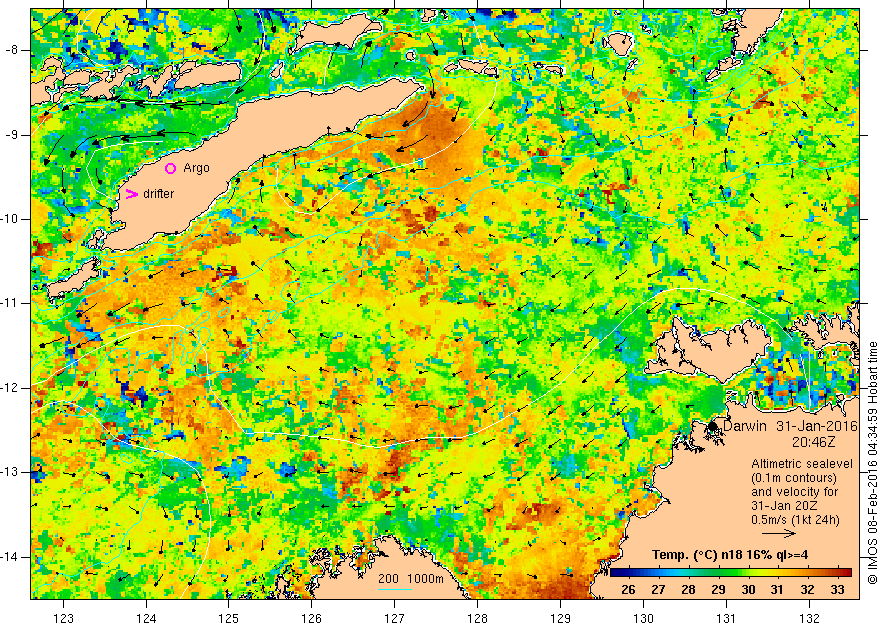Click the dark red 33° end of colorbar
Image resolution: width=880 pixels, height=630 pixels.
[846, 573]
